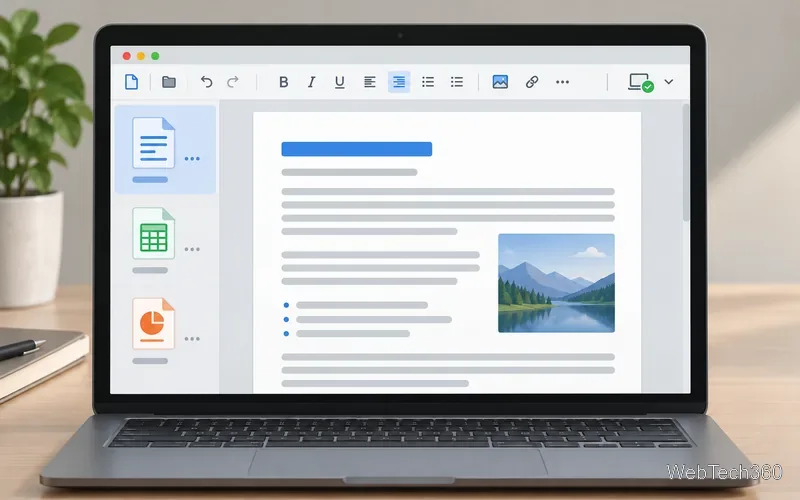Open options menu for the text document
The width and height of the screenshot is (800, 500).
point(192,159)
